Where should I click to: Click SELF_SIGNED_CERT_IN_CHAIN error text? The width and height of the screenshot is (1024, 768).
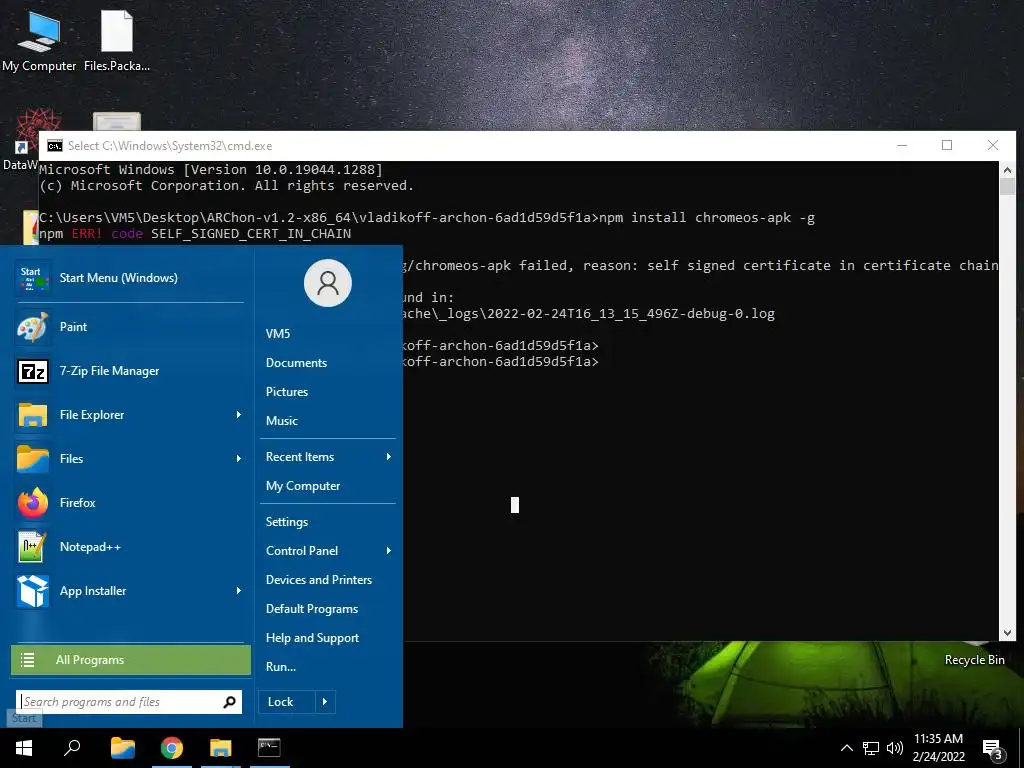pos(251,234)
